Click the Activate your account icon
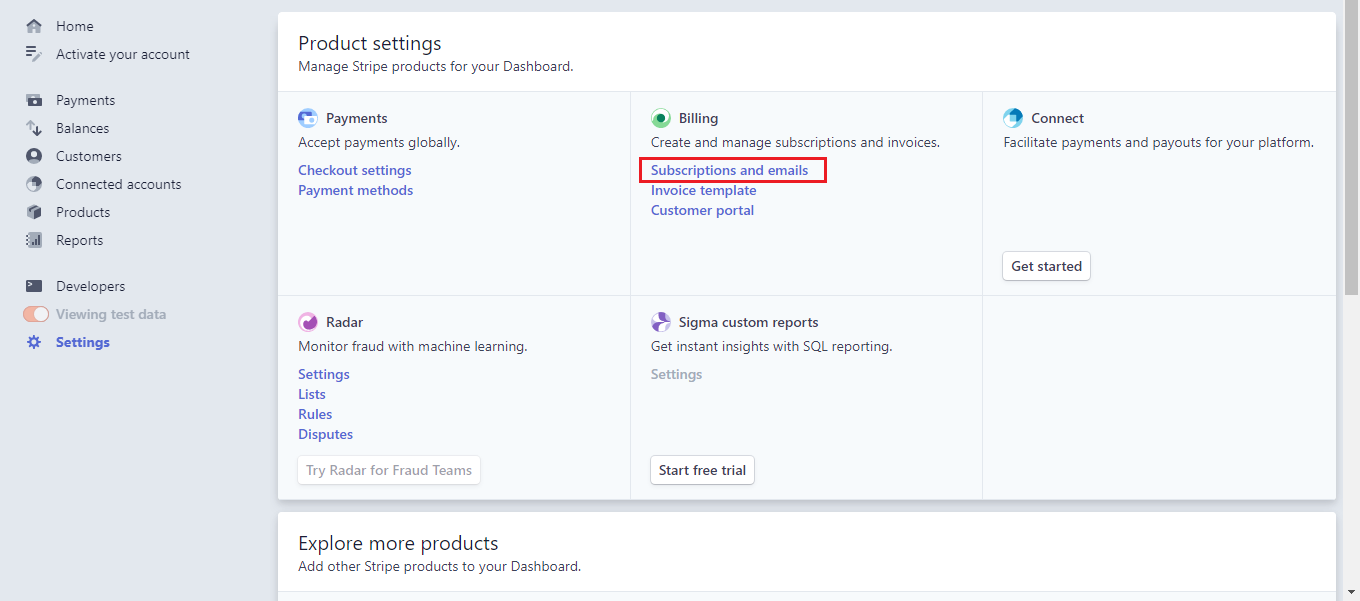 click(x=34, y=54)
